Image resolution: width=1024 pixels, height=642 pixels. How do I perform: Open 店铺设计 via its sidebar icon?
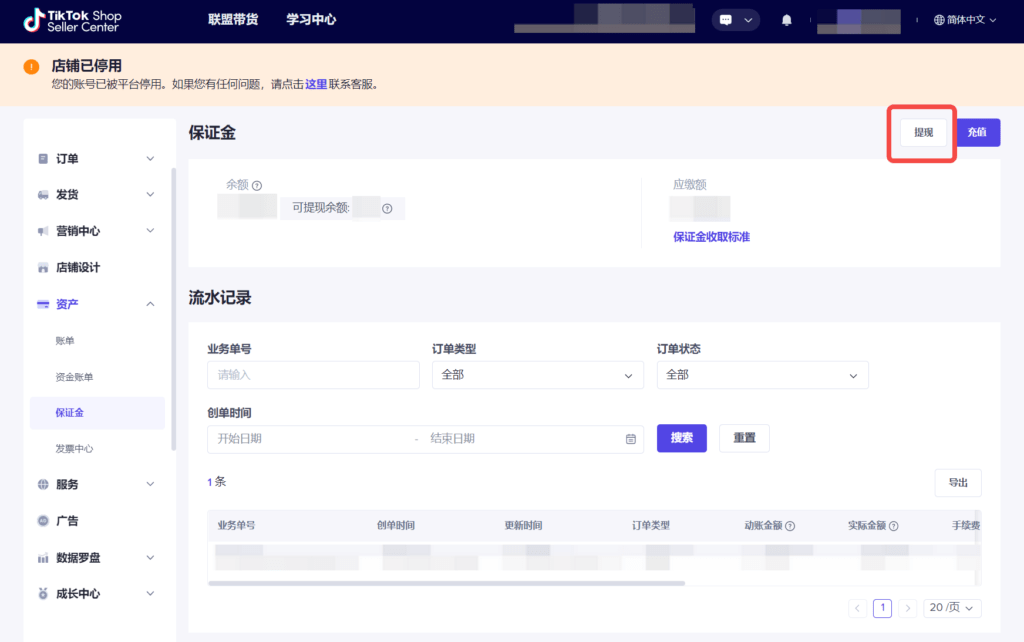pyautogui.click(x=41, y=267)
